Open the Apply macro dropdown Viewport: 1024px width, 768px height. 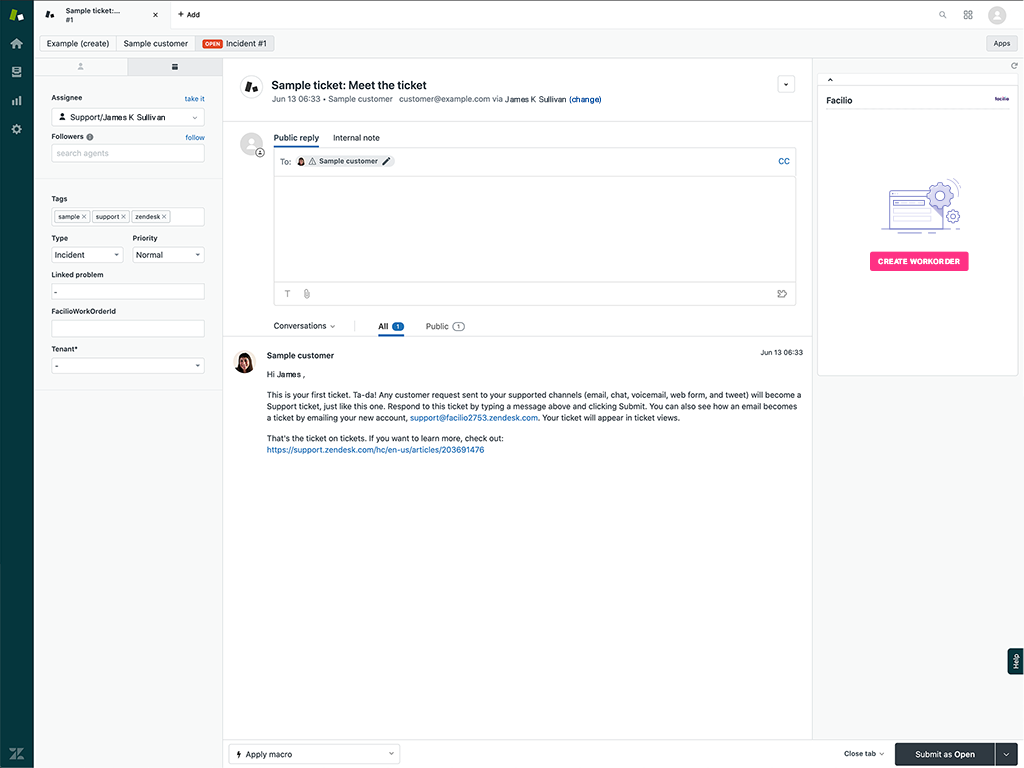[314, 754]
